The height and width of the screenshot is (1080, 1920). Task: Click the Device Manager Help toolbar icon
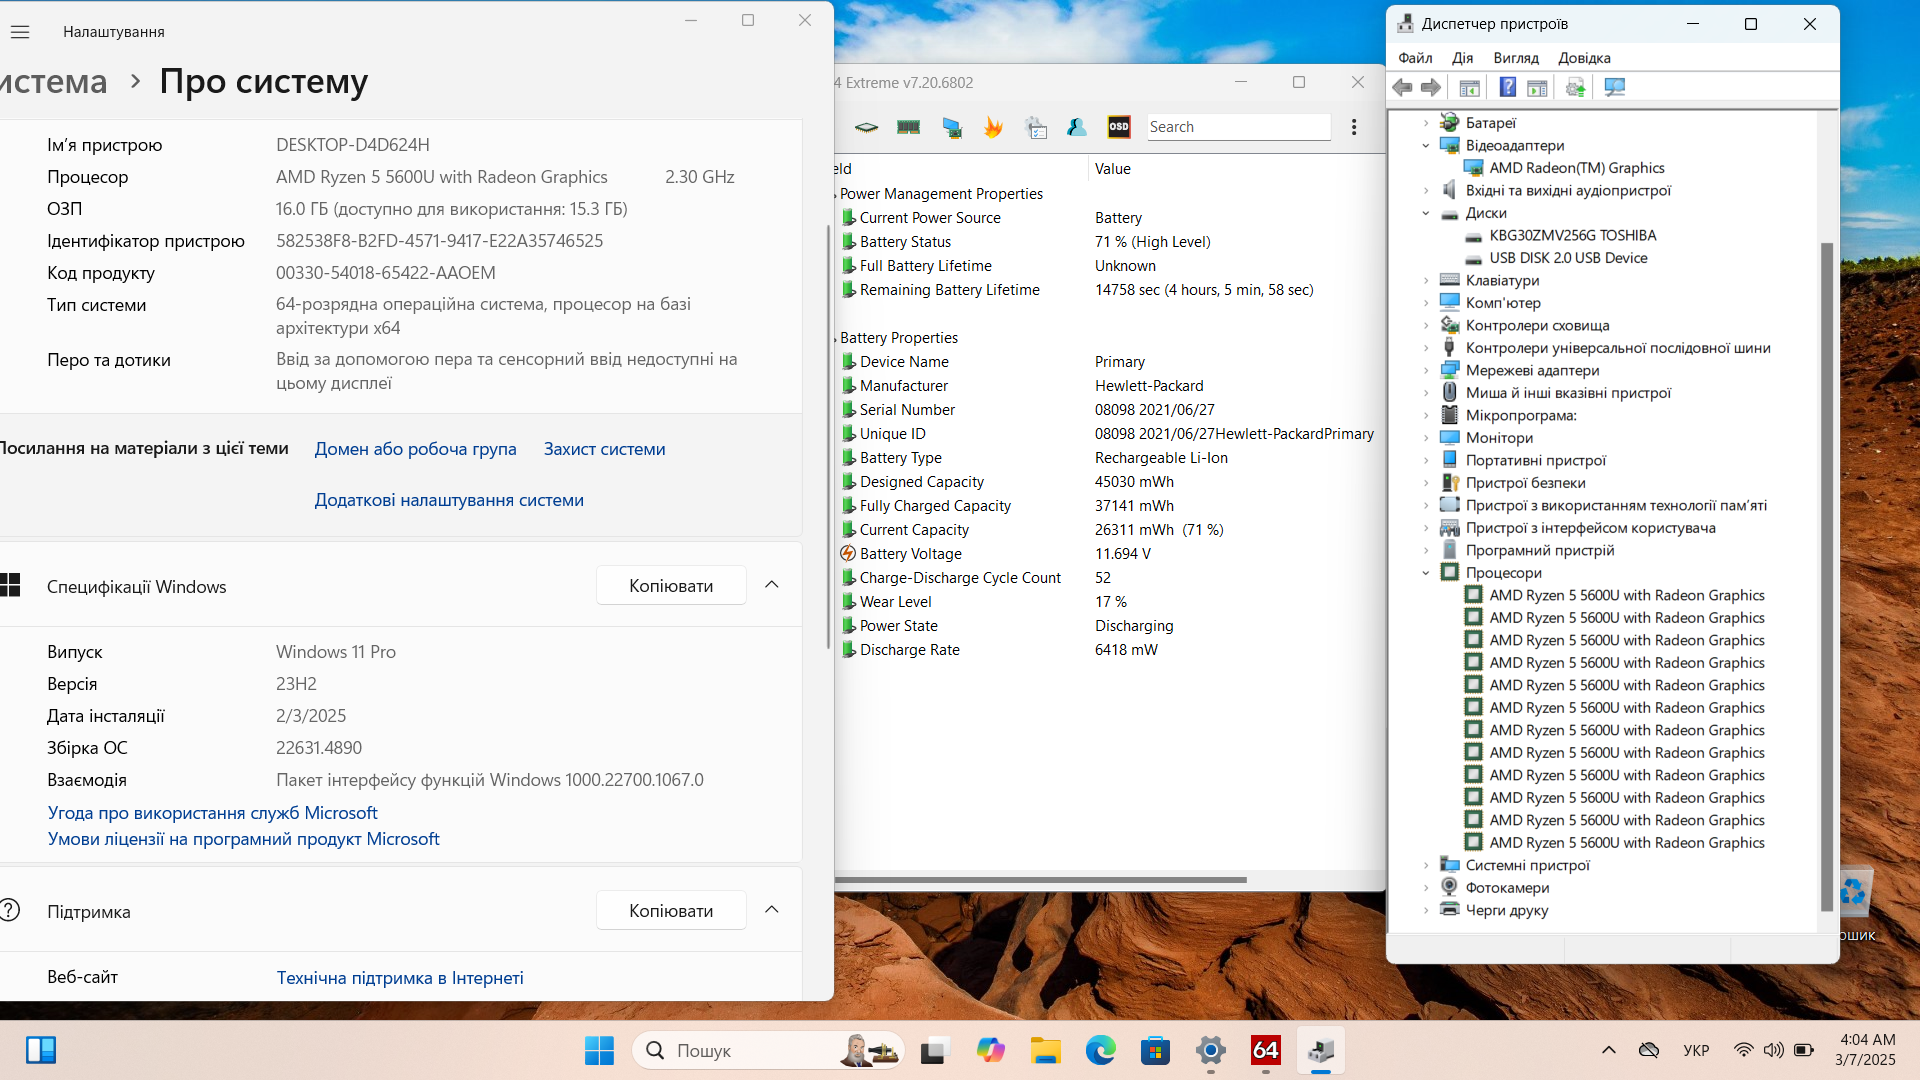[1508, 88]
